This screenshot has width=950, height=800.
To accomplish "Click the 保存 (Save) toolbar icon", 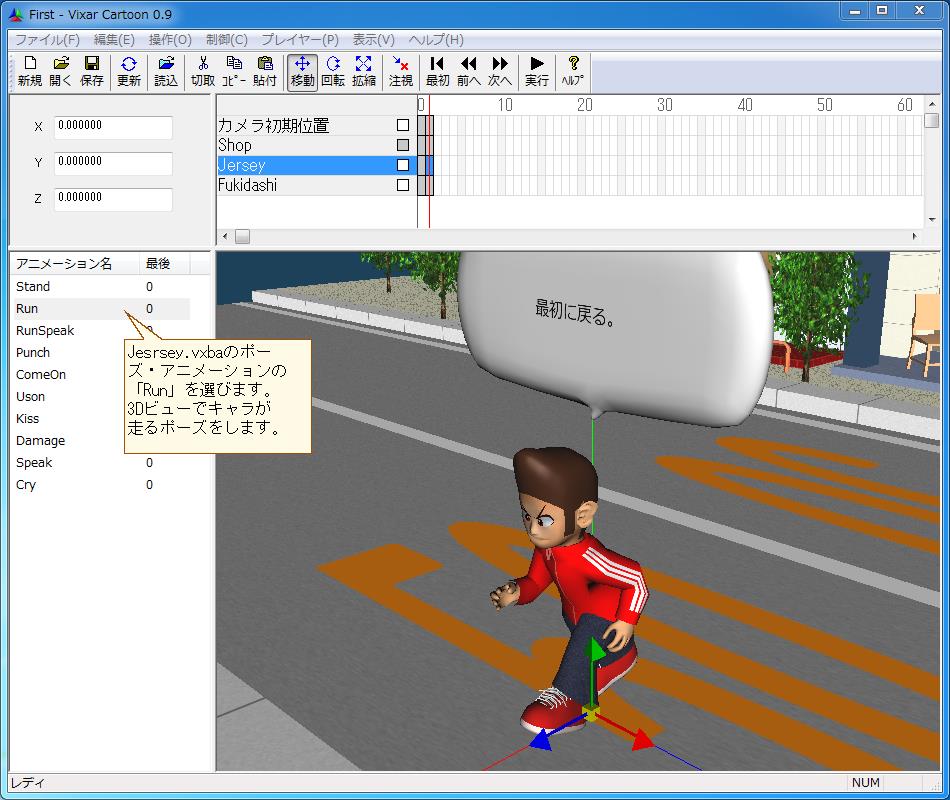I will [x=92, y=71].
